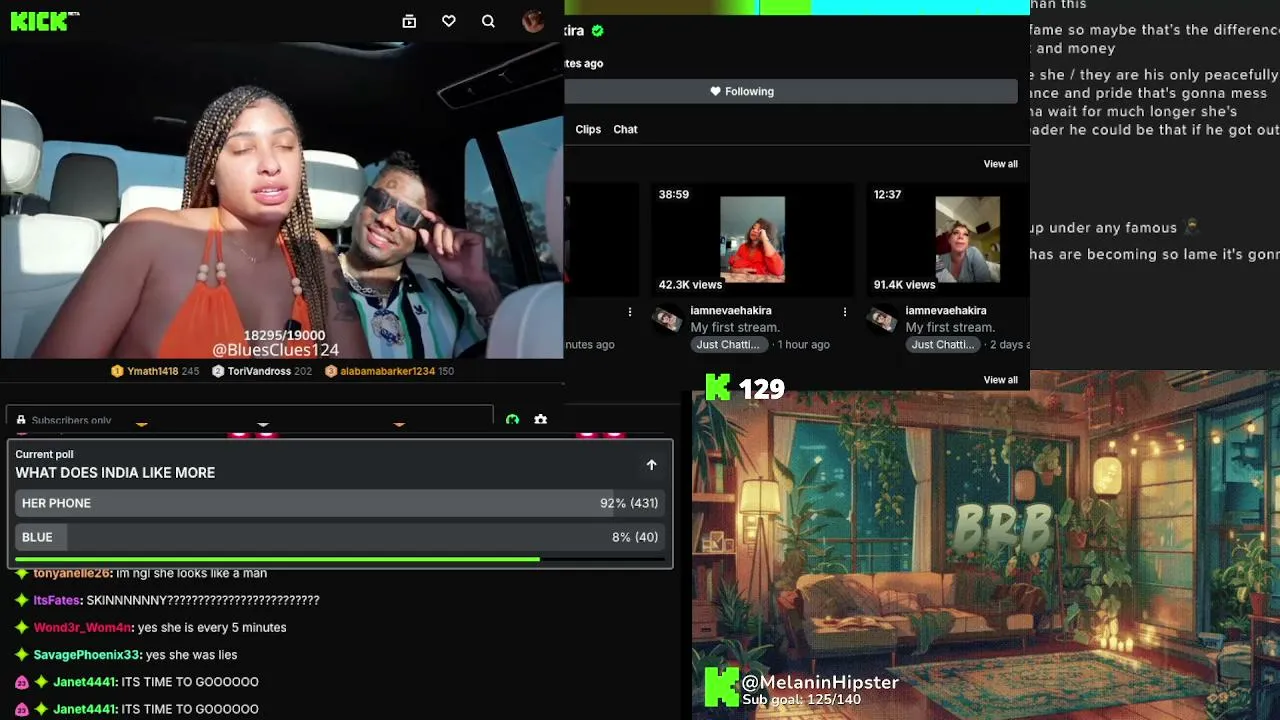Image resolution: width=1280 pixels, height=720 pixels.
Task: Open ToriVandross on the gifter leaderboard
Action: click(259, 371)
